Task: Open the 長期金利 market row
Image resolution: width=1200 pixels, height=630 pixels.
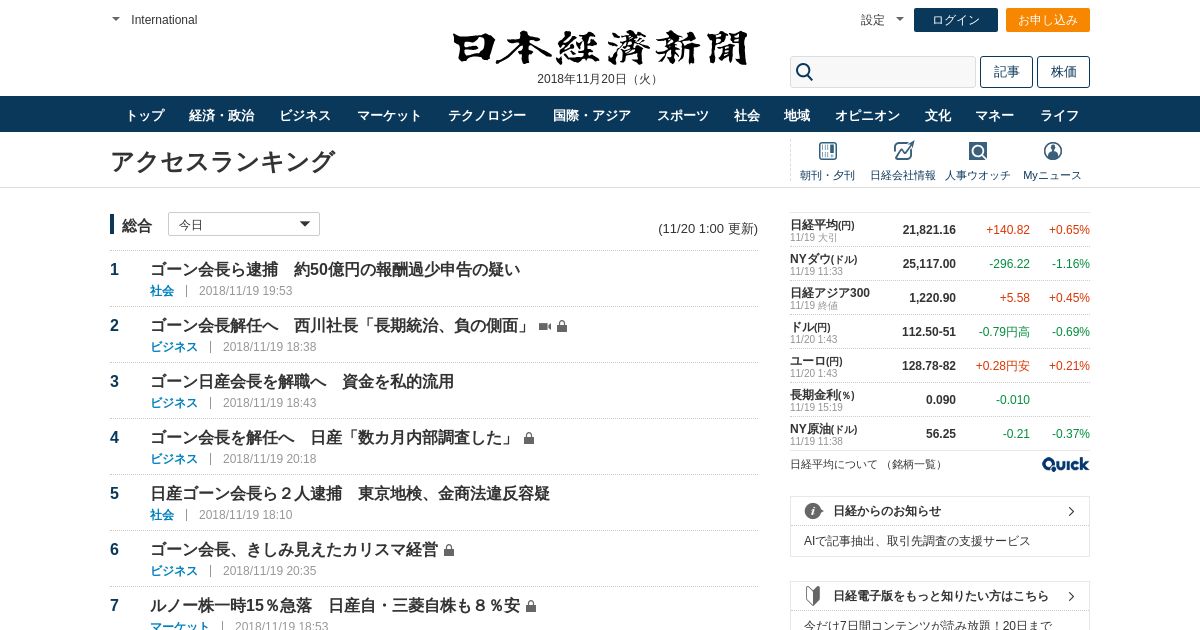Action: click(940, 400)
